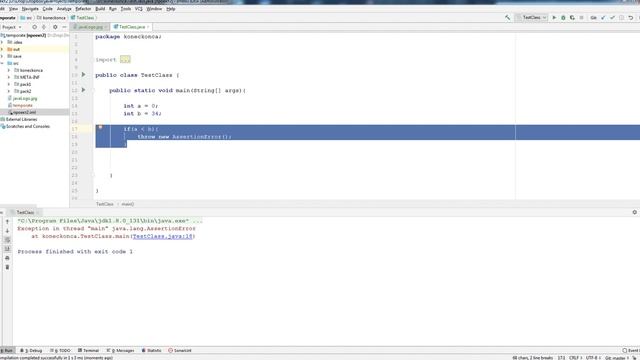Click run gutter arrow beside main method
640x360 pixels.
[x=84, y=90]
